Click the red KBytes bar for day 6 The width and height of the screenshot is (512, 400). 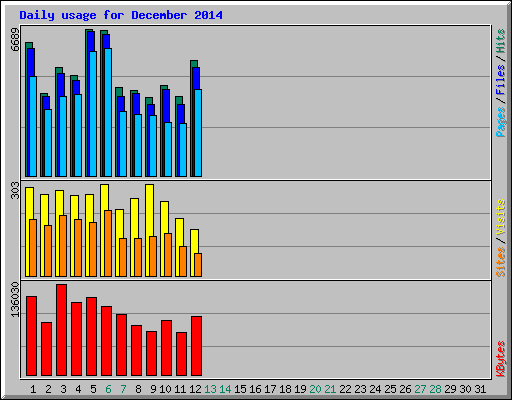click(x=106, y=341)
